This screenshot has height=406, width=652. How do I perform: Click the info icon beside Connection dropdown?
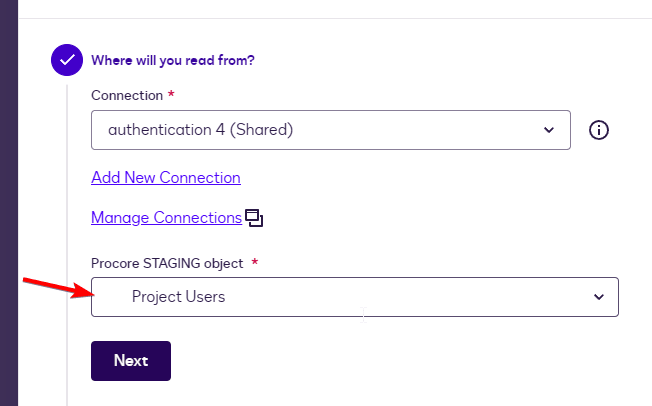(599, 130)
